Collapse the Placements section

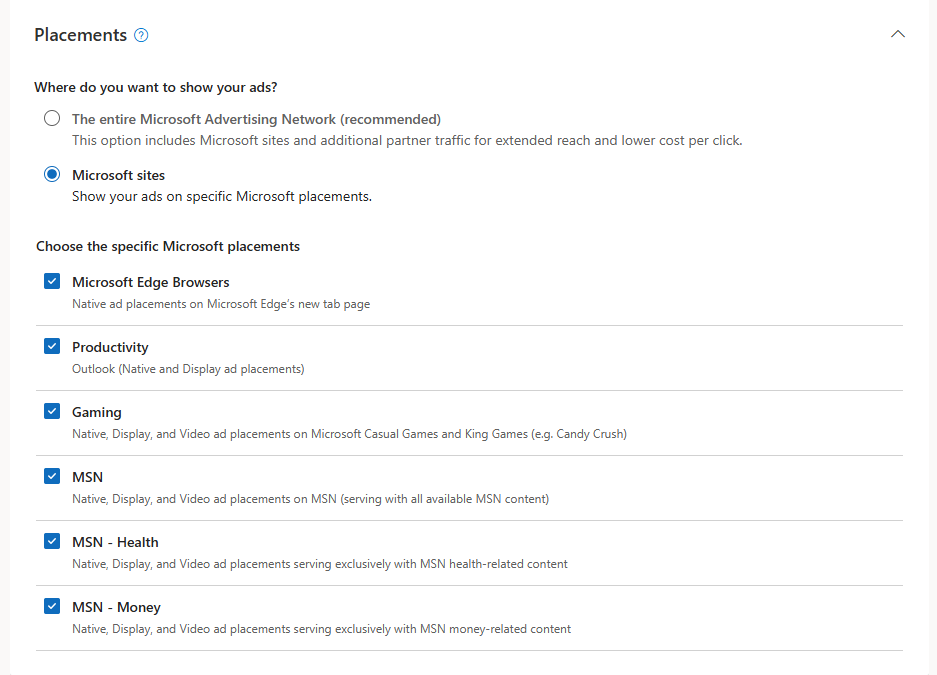point(897,33)
